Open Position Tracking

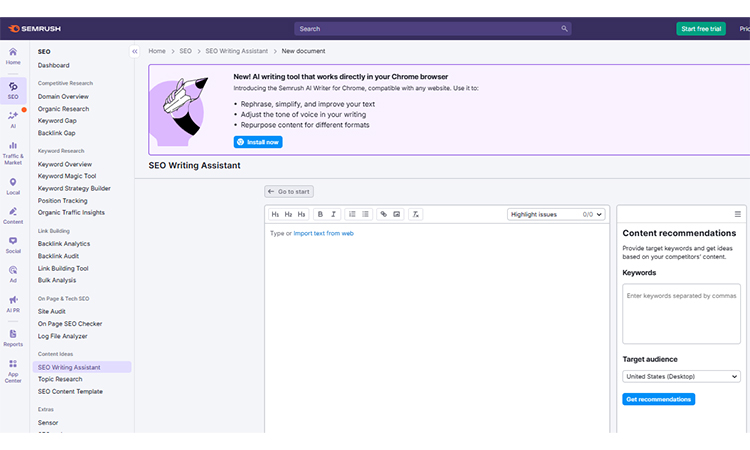click(63, 201)
